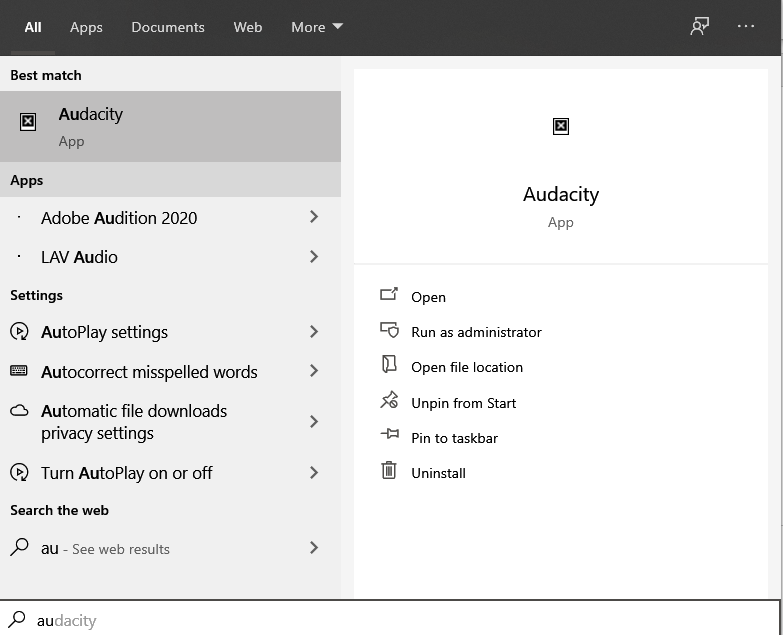
Task: Choose Open file location
Action: tap(467, 367)
